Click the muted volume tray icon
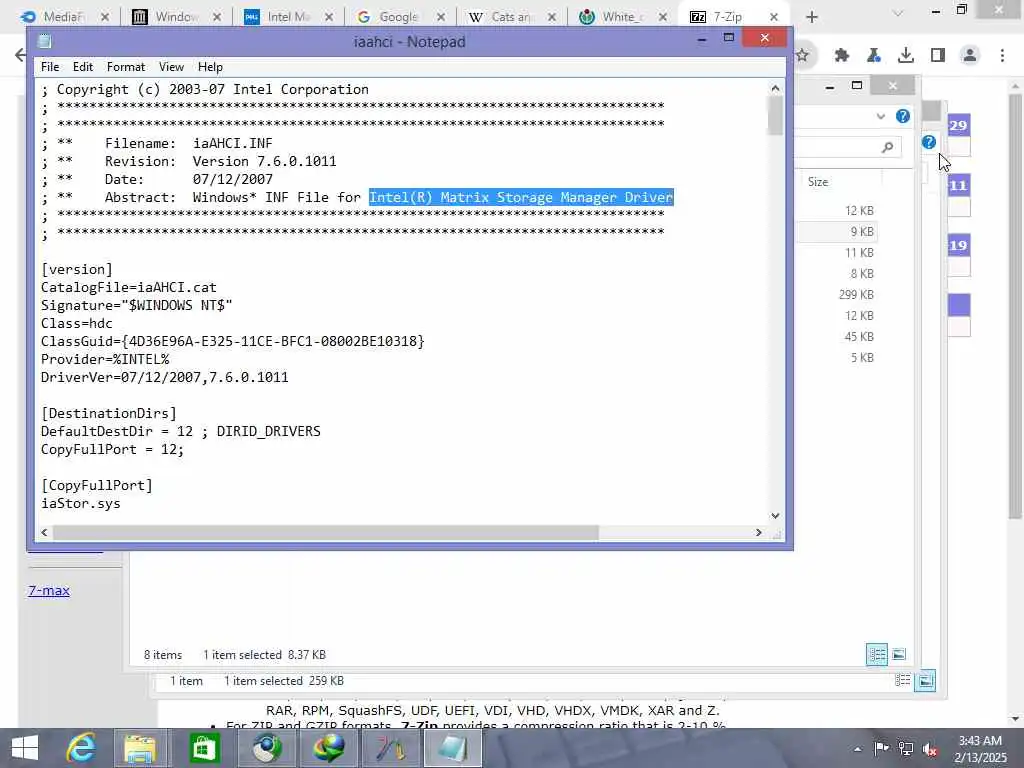 (930, 748)
